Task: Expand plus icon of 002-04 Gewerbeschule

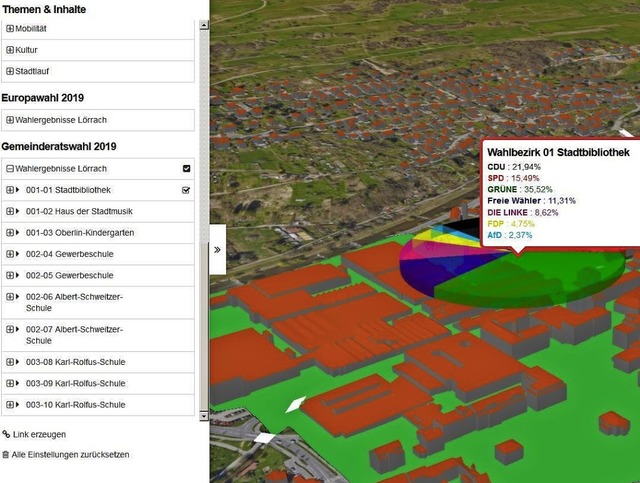Action: click(x=10, y=254)
